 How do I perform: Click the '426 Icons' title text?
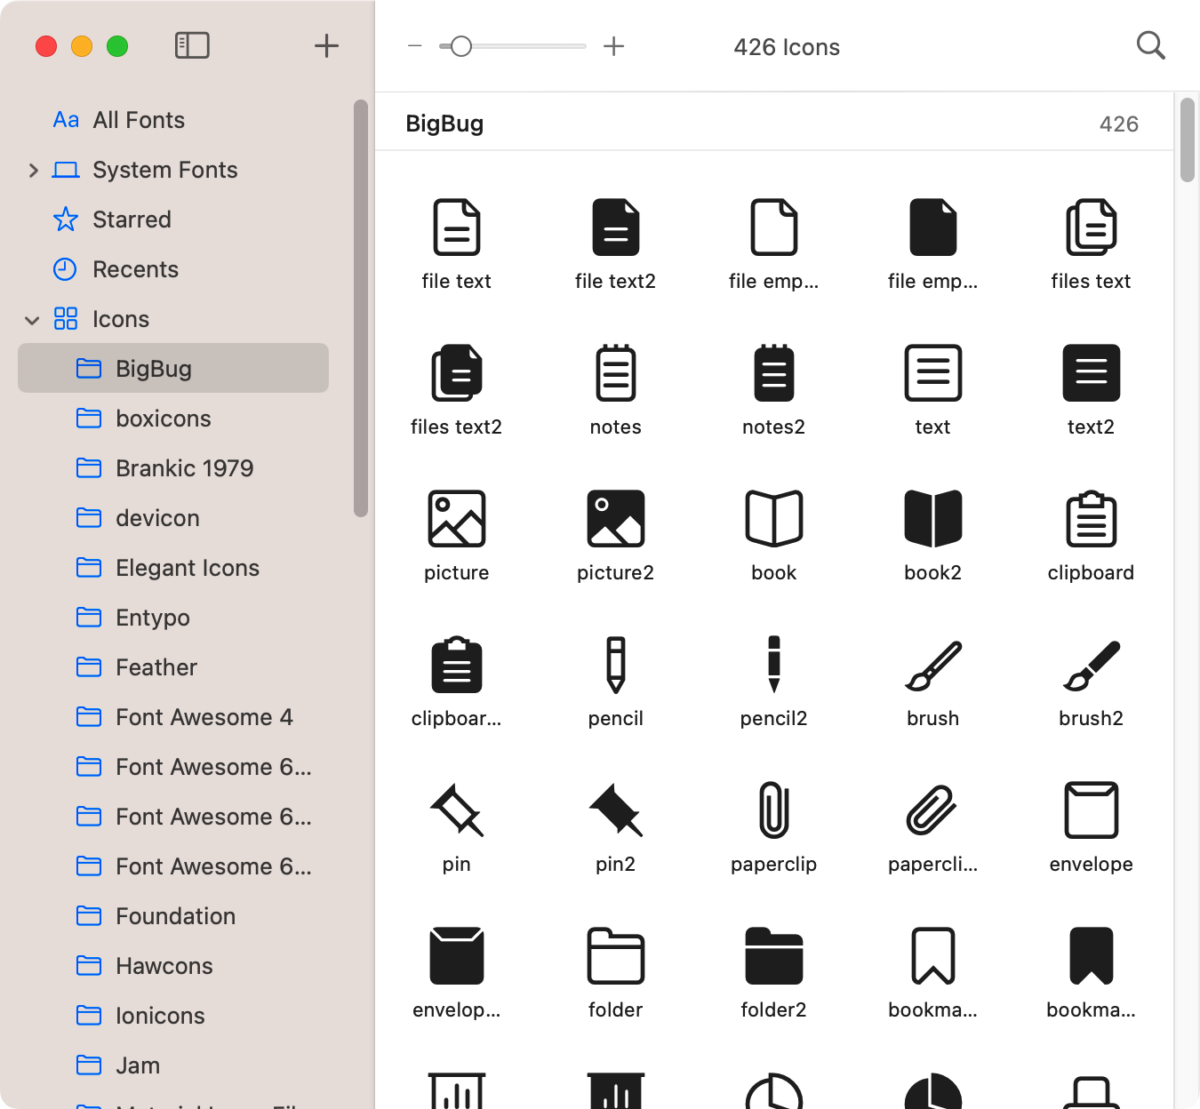(x=787, y=47)
